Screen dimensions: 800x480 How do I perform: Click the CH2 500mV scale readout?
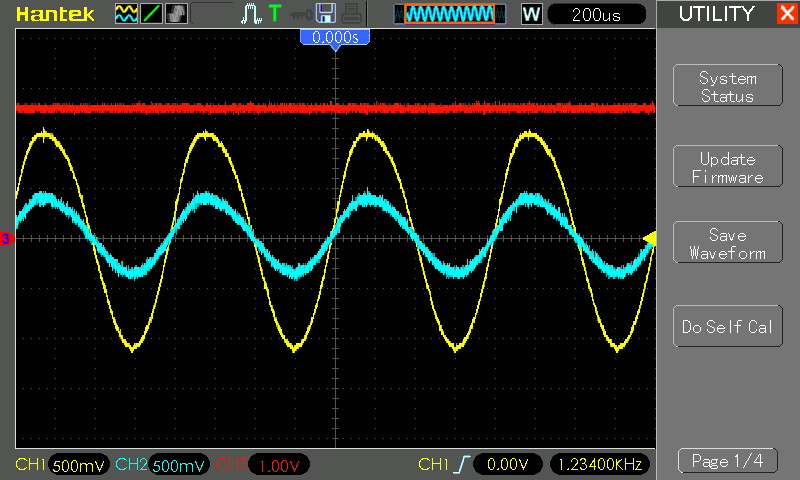(x=178, y=465)
